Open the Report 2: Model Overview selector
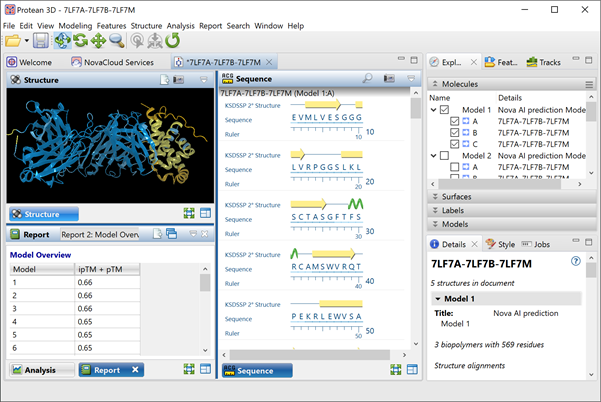This screenshot has height=402, width=601. coord(100,235)
